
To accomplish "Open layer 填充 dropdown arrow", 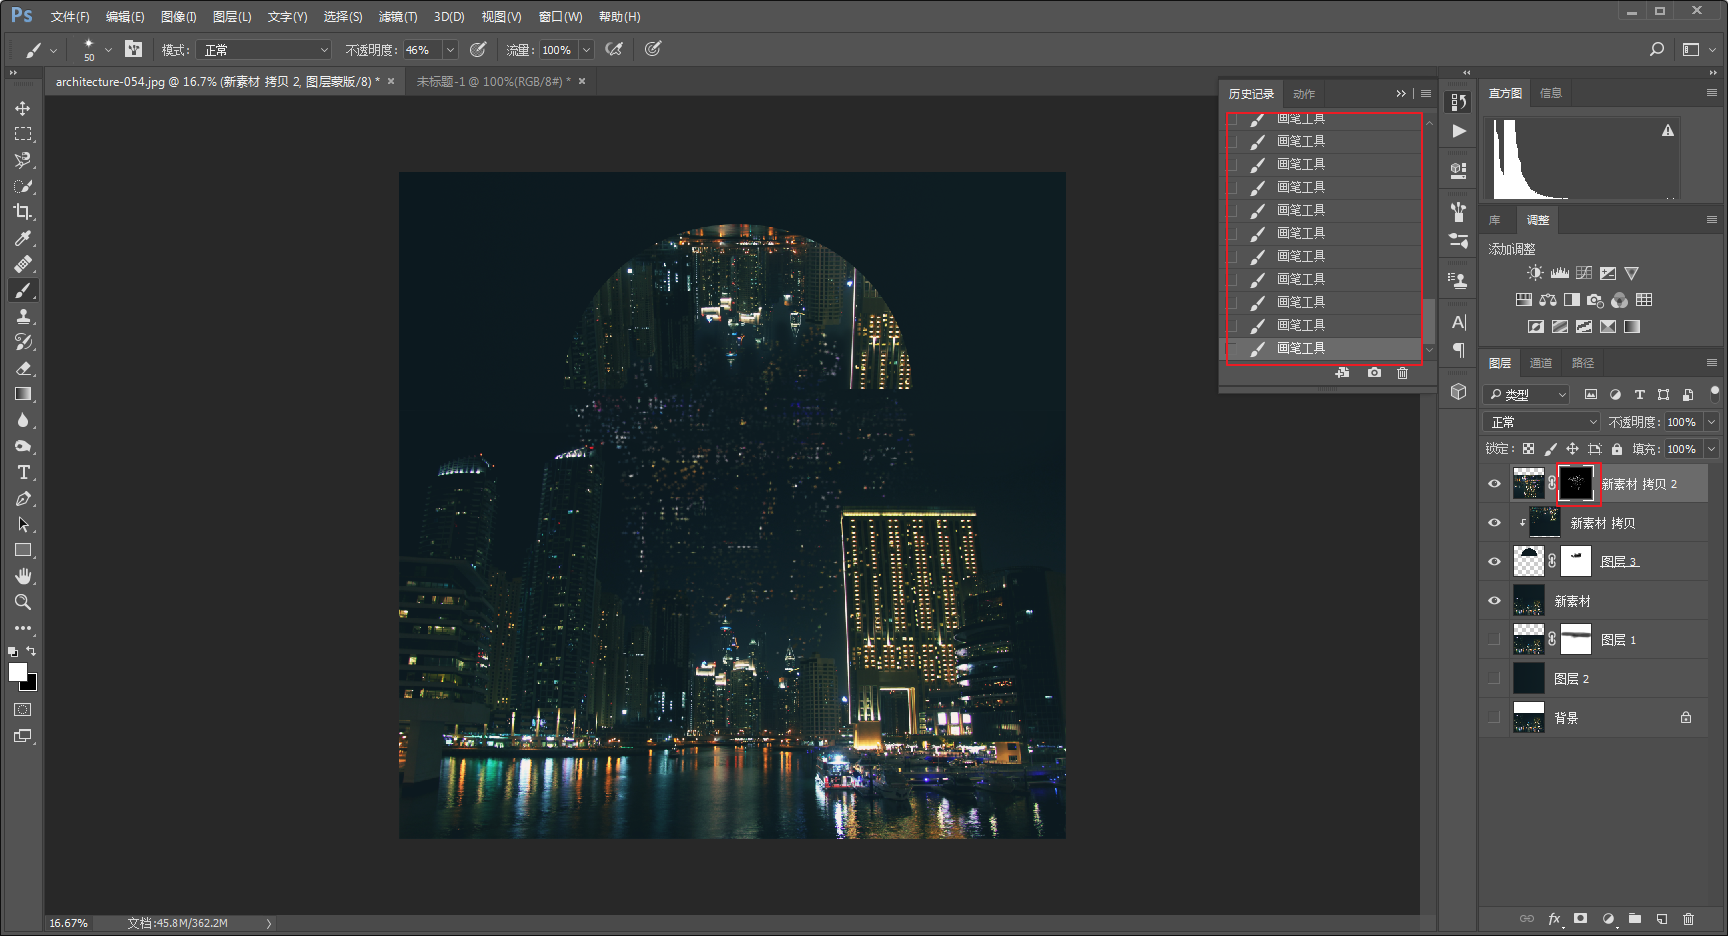I will [x=1711, y=449].
